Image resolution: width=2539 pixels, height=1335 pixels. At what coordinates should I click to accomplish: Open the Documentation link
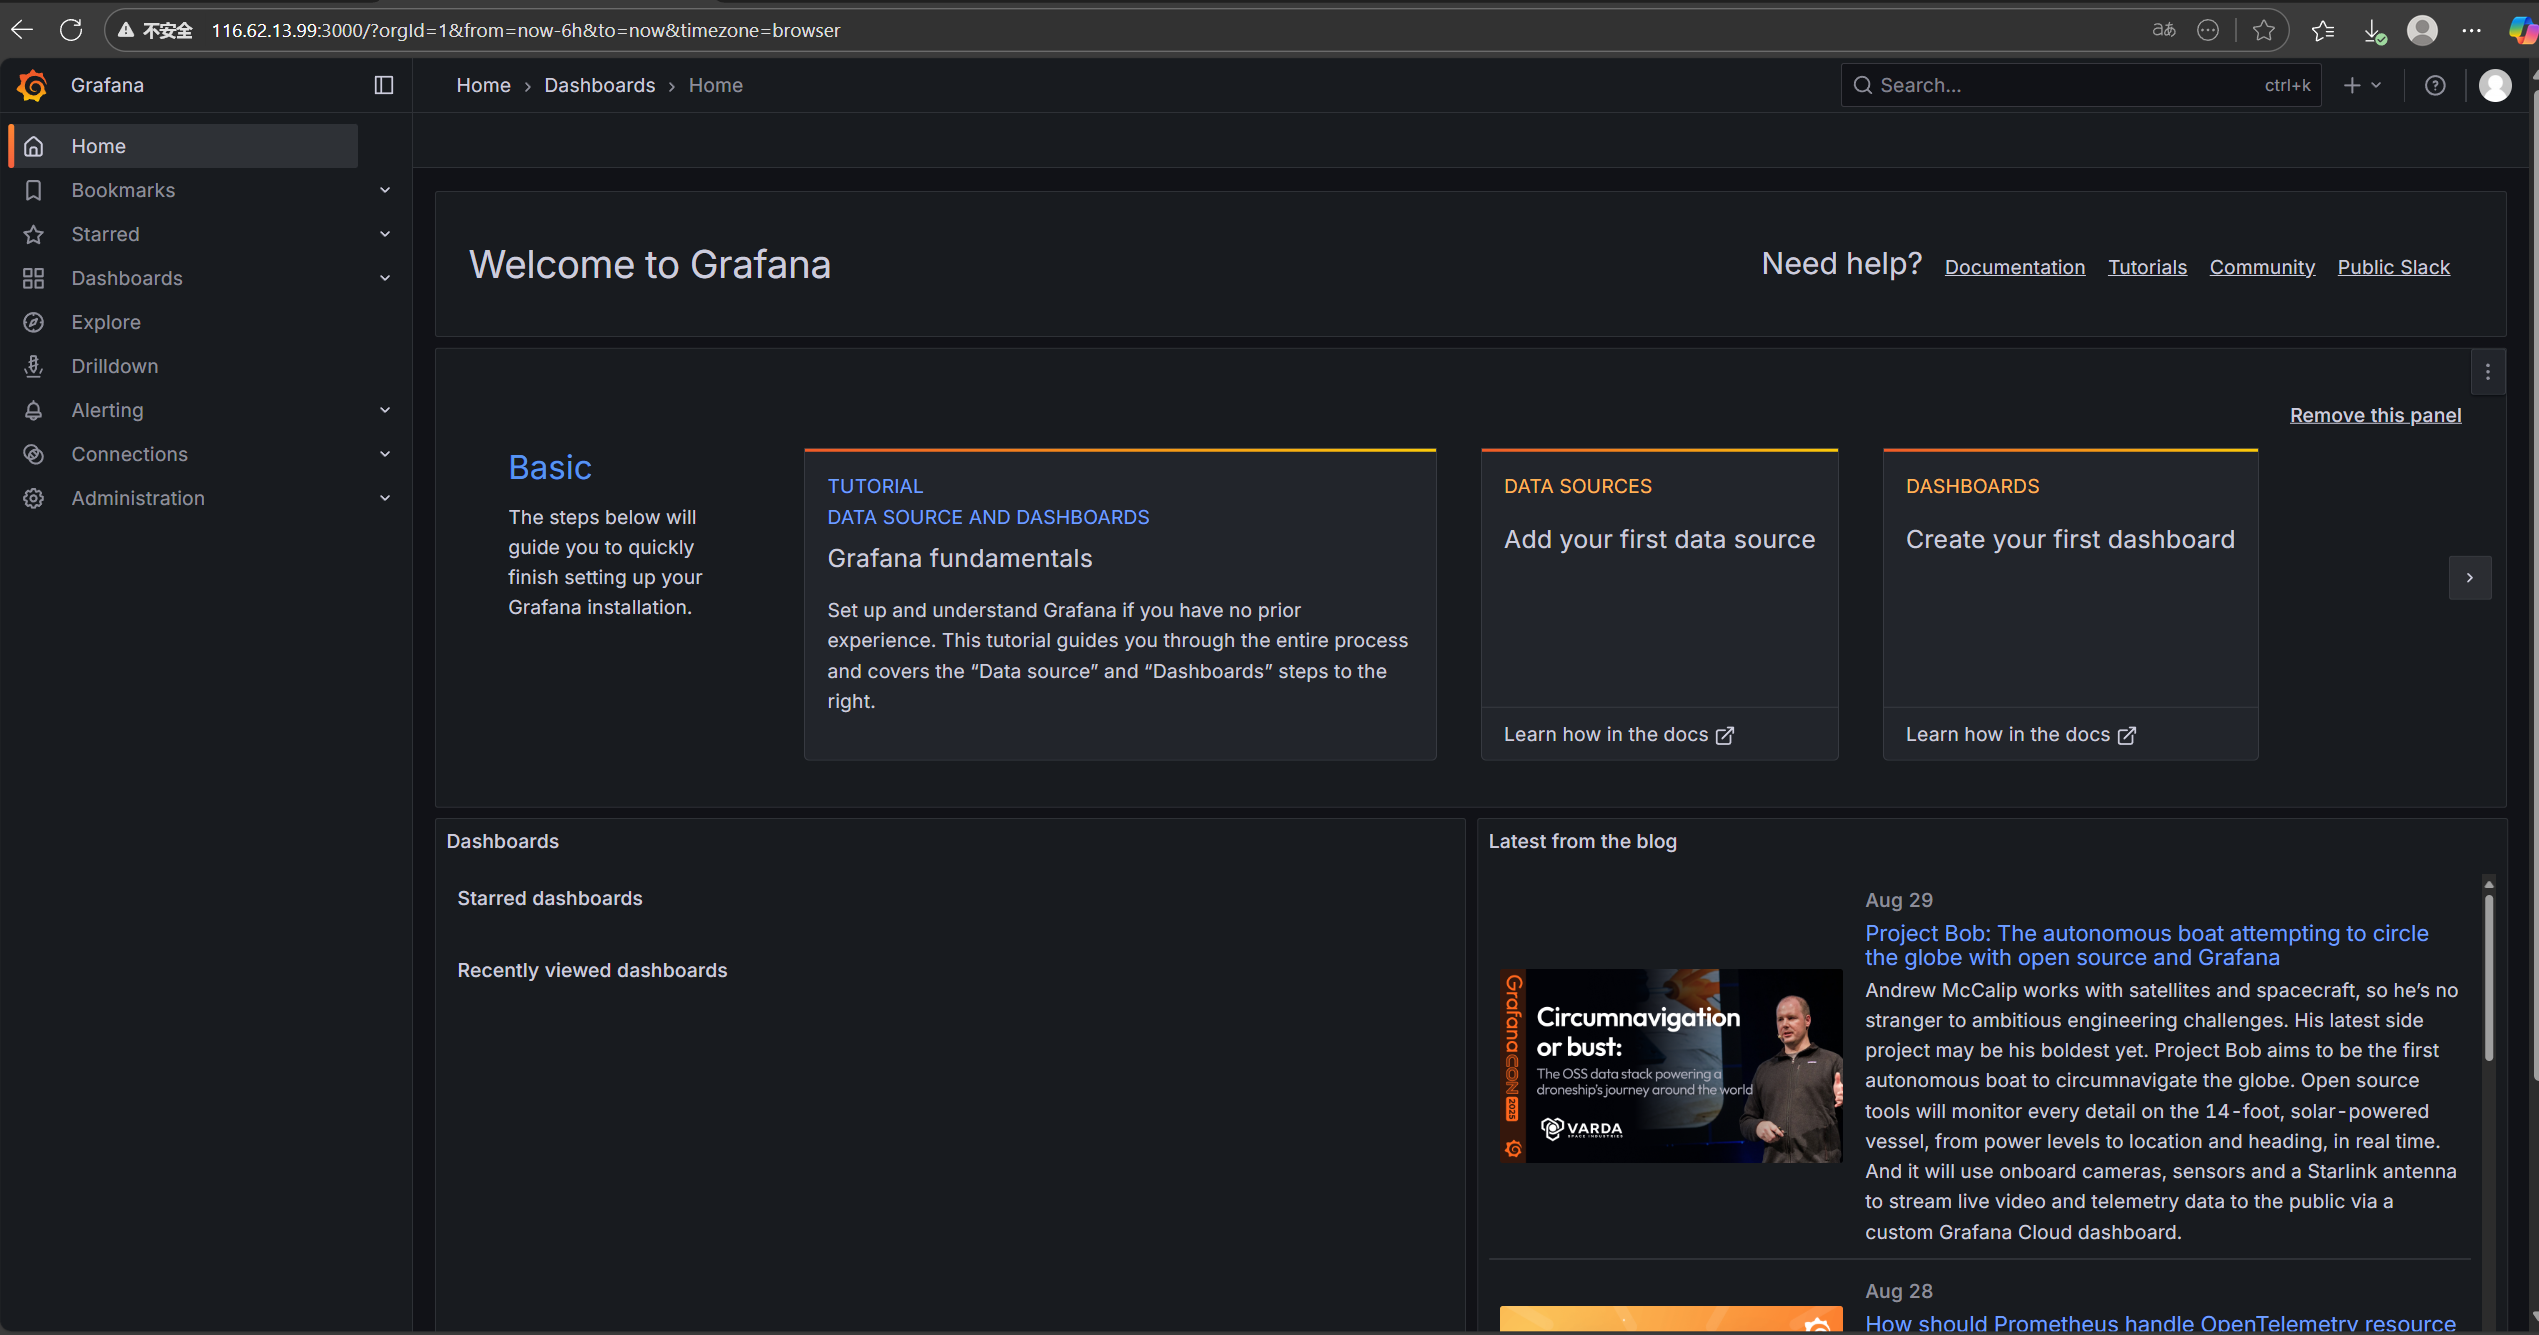(2015, 267)
